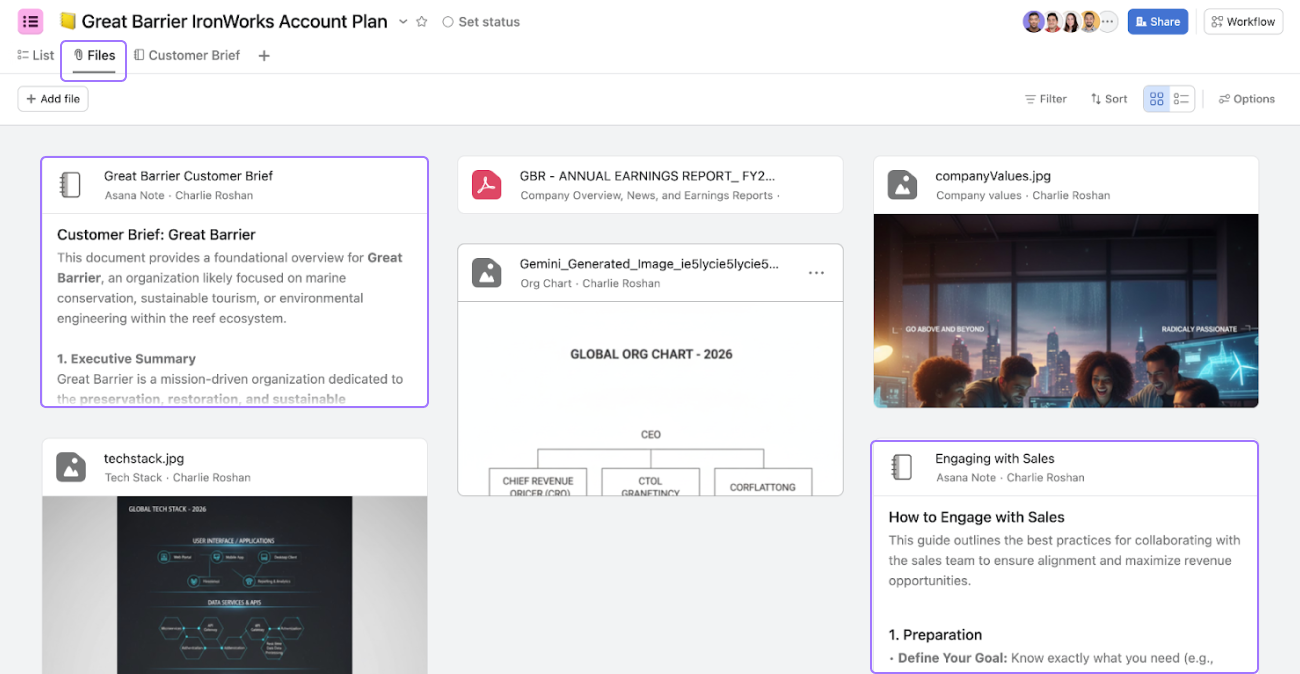Click the note icon on Engaging with Sales
The width and height of the screenshot is (1300, 674).
tap(902, 467)
